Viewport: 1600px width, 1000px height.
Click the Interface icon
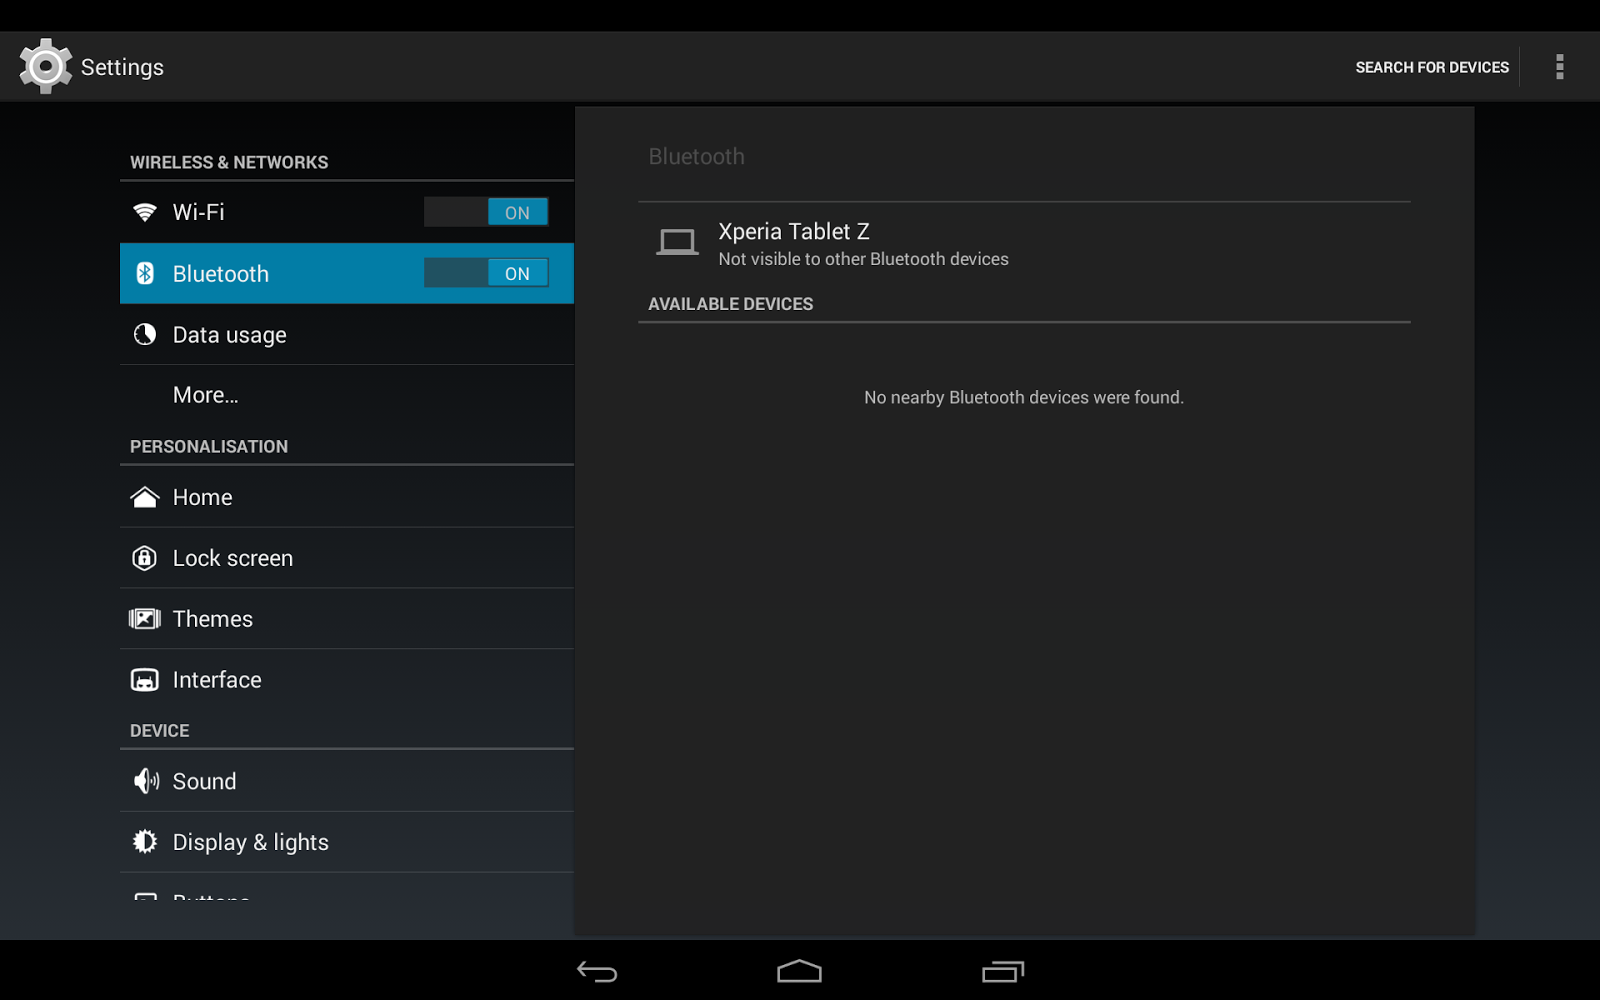145,680
